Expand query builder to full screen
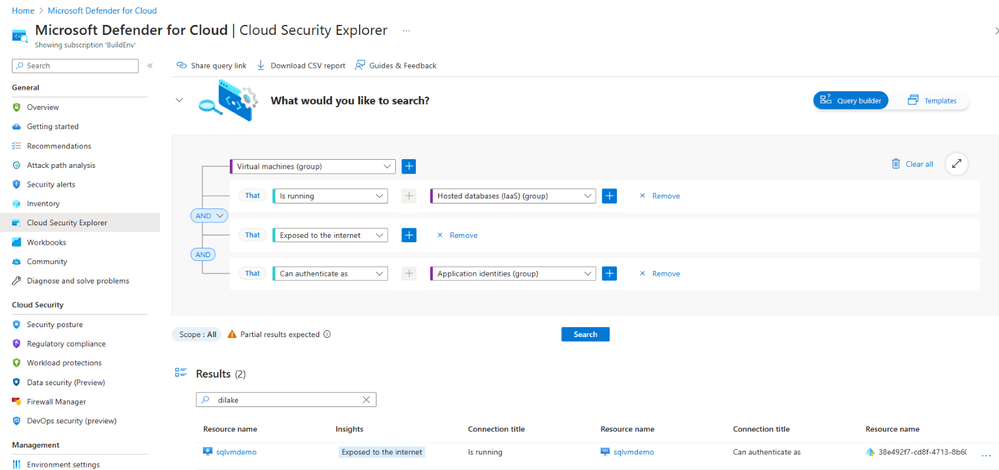999x470 pixels. (x=956, y=164)
